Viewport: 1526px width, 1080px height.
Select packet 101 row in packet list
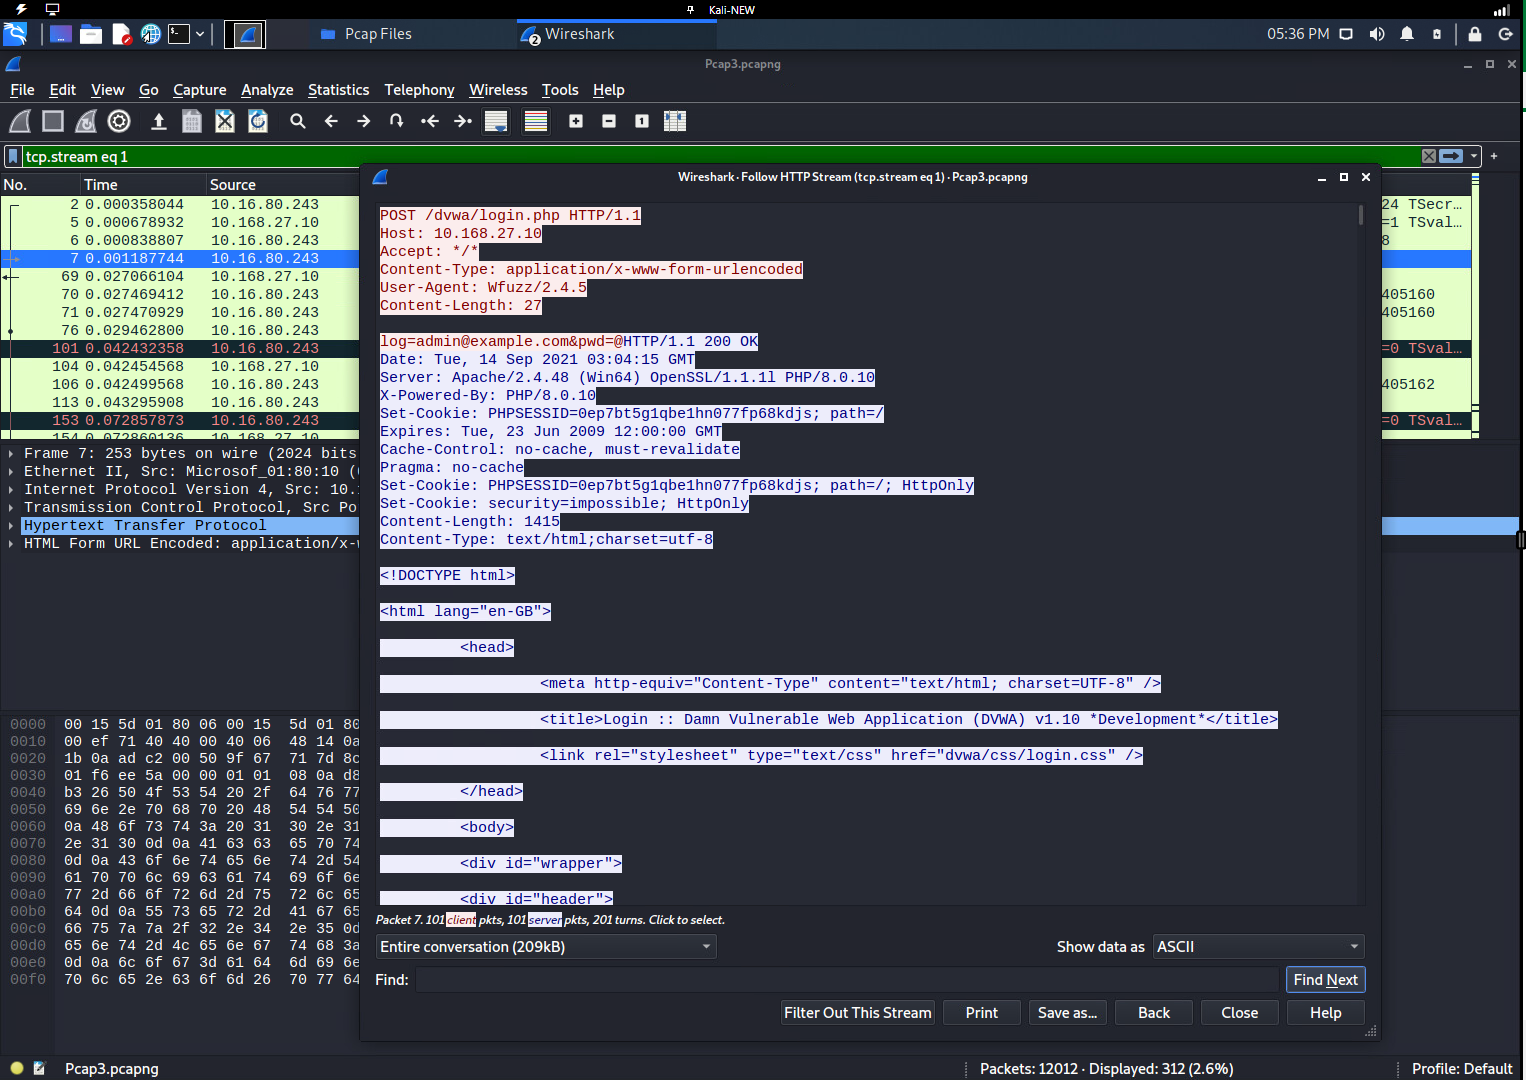point(180,348)
